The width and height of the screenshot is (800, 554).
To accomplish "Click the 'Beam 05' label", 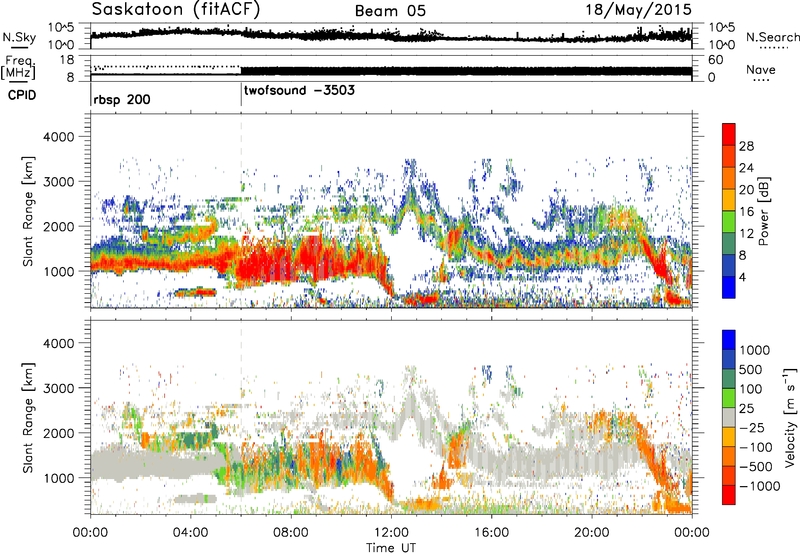I will click(390, 11).
